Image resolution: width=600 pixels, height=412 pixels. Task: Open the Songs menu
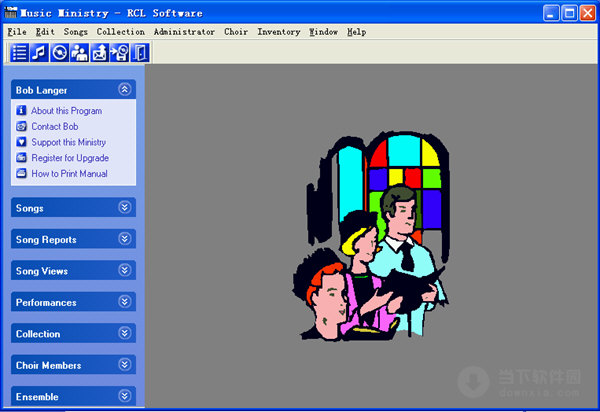(76, 32)
